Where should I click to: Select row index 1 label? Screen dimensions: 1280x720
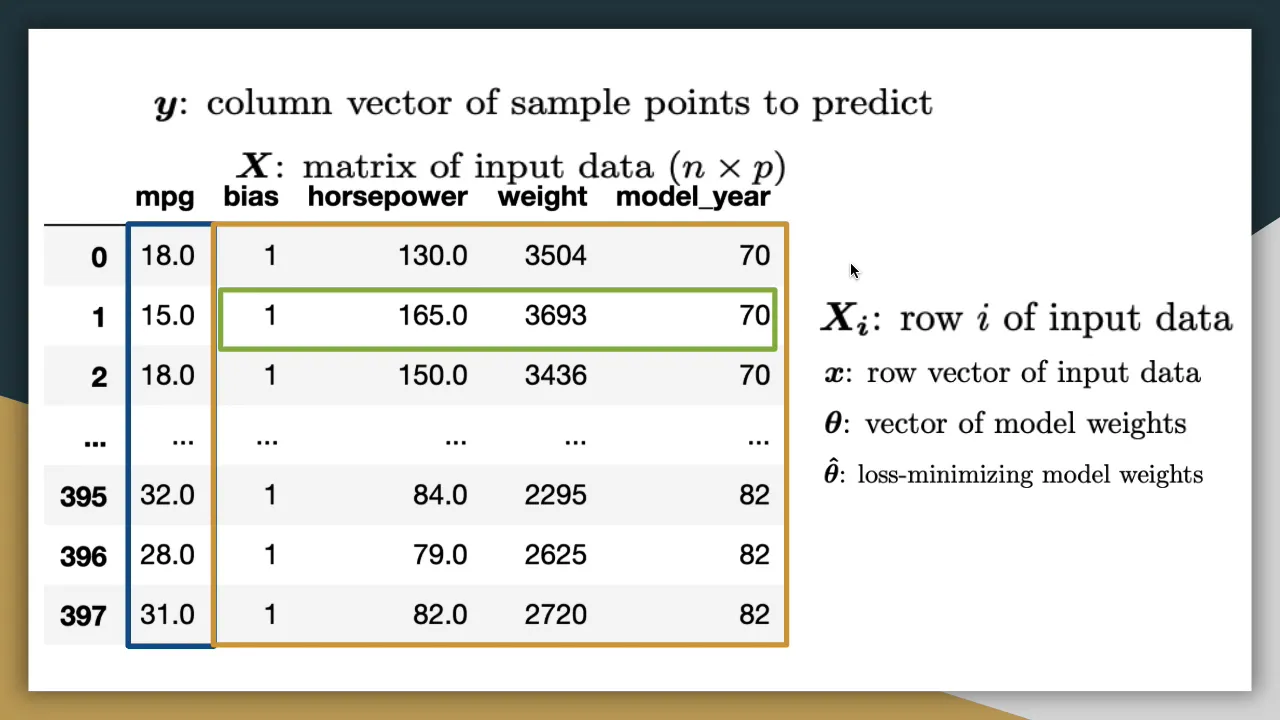coord(98,318)
